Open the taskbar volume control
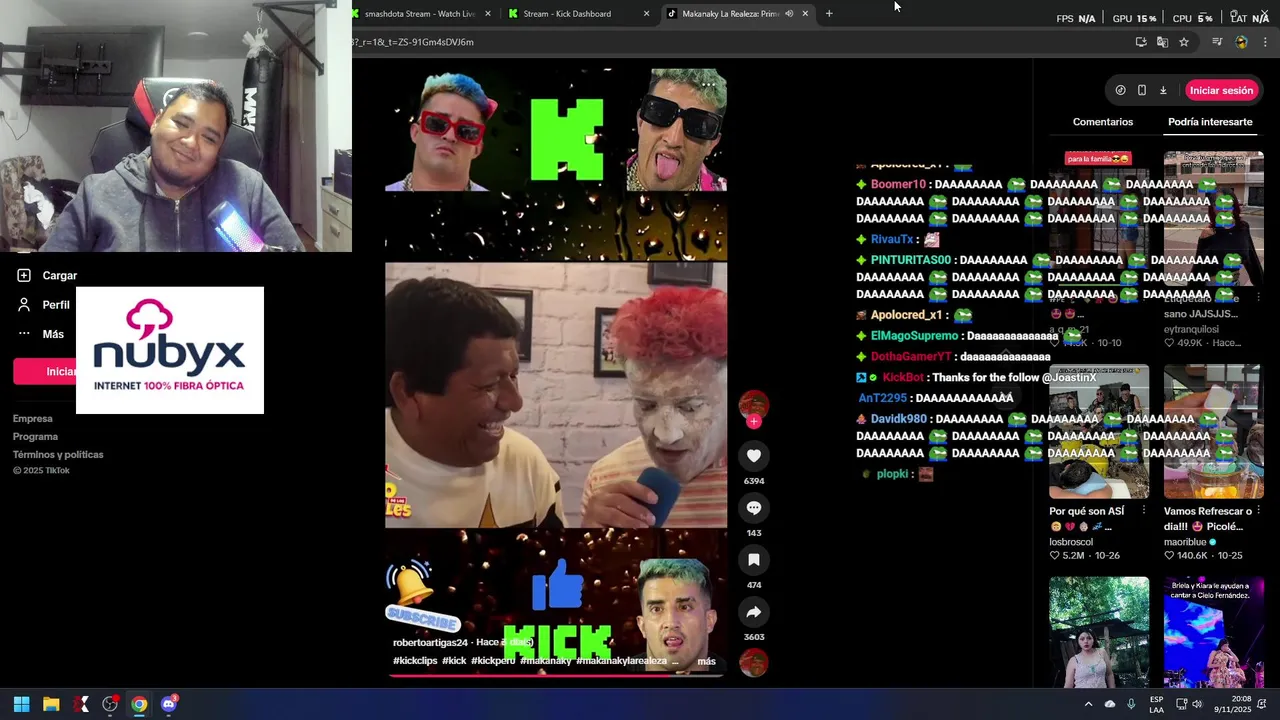1280x720 pixels. (x=1196, y=704)
